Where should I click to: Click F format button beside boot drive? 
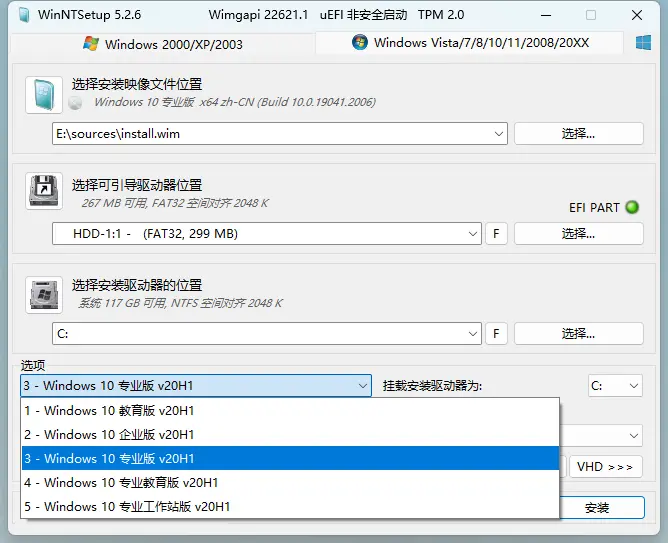click(x=496, y=234)
